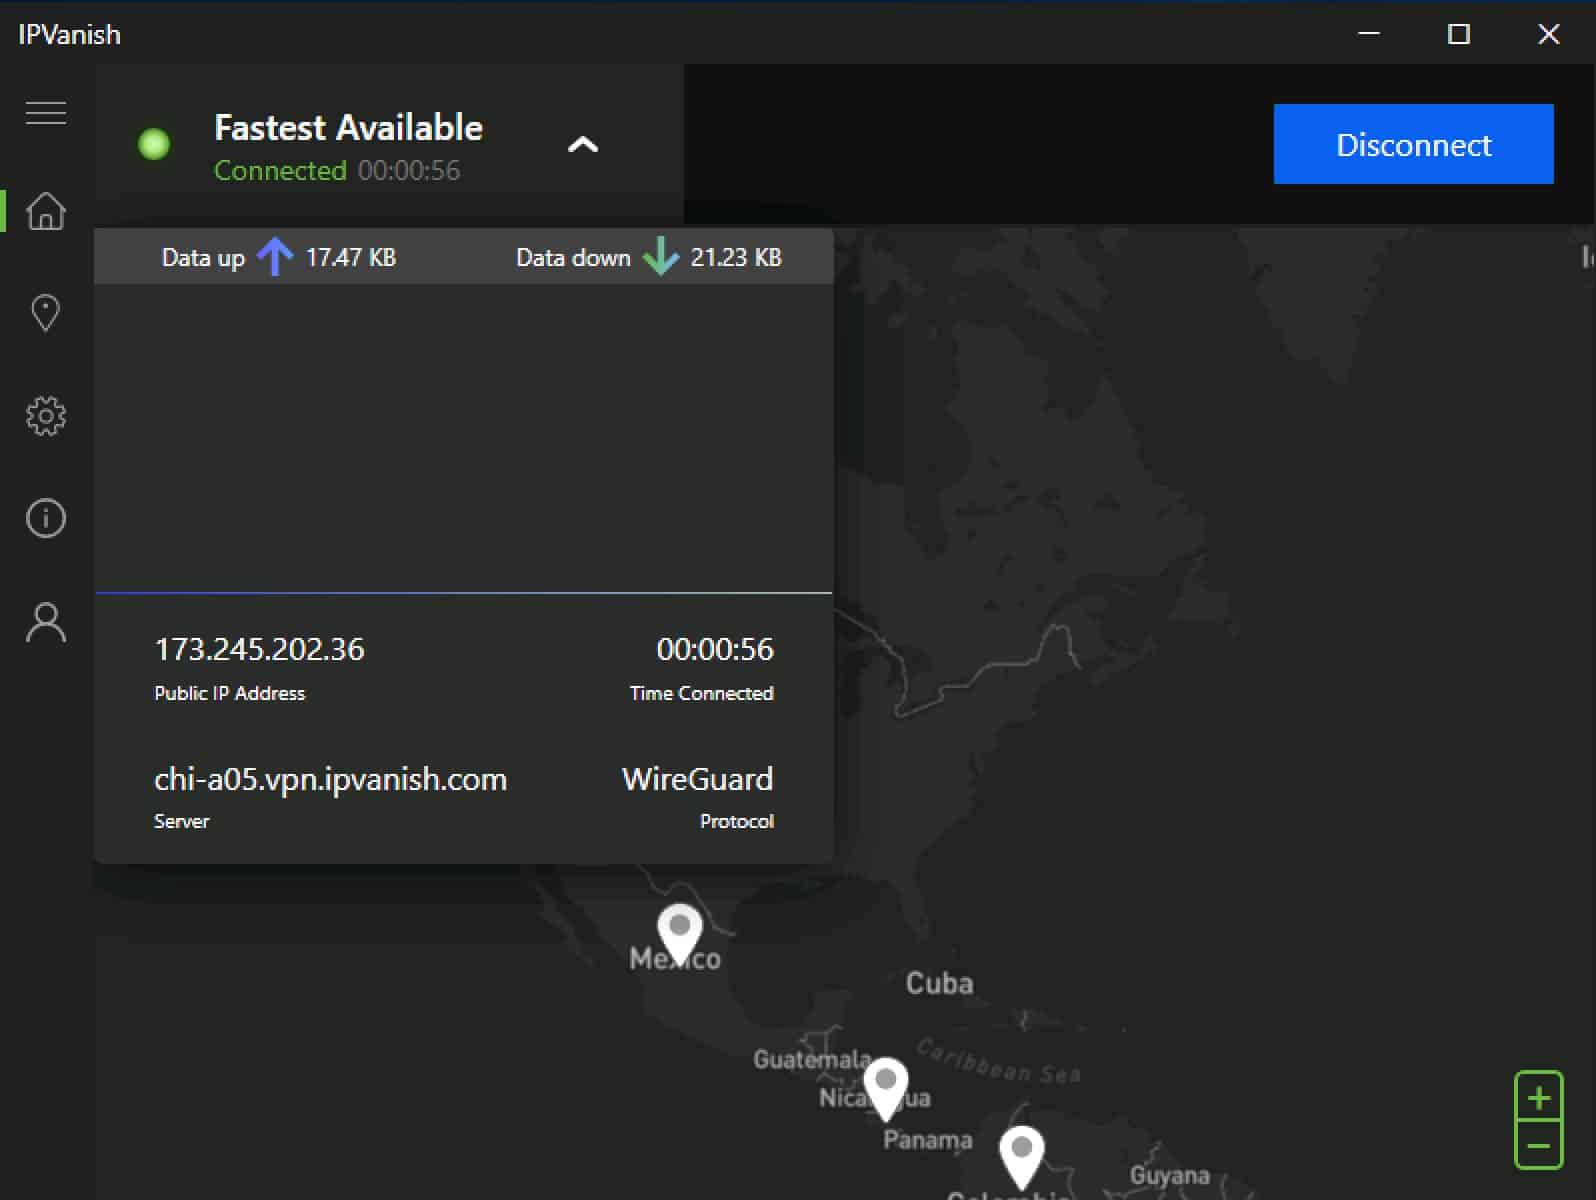Click the Server label
This screenshot has height=1200, width=1596.
click(x=182, y=821)
